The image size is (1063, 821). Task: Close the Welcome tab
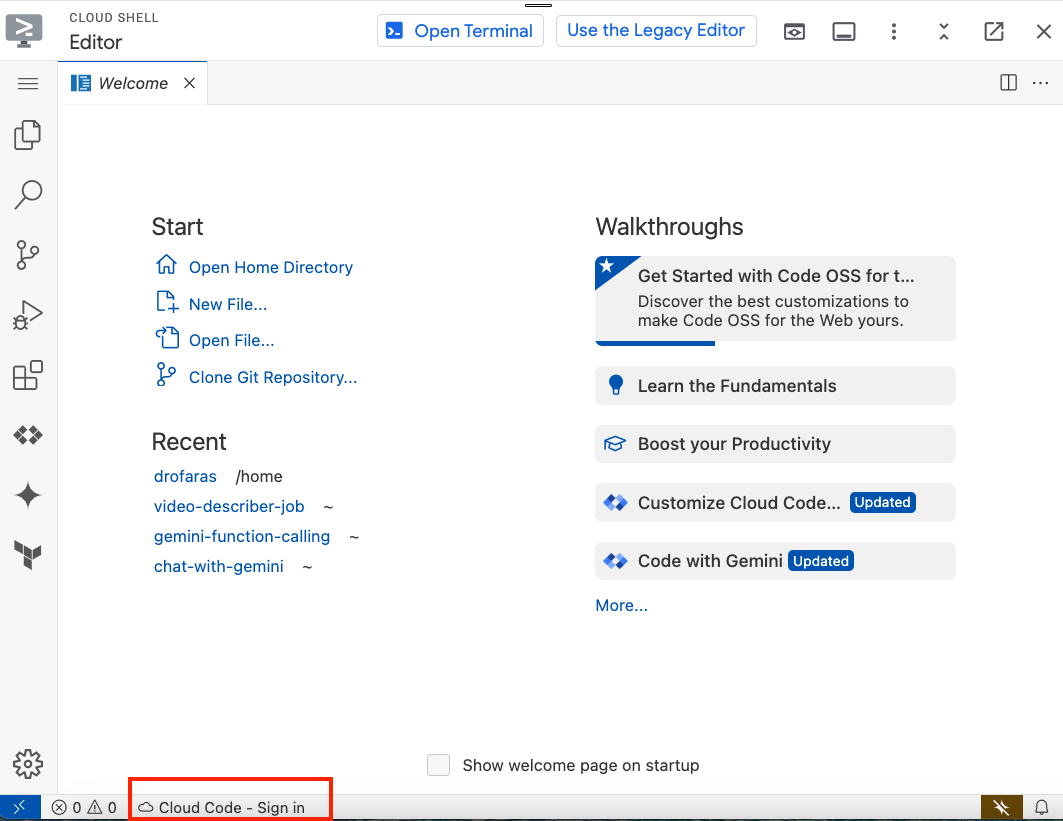click(189, 84)
